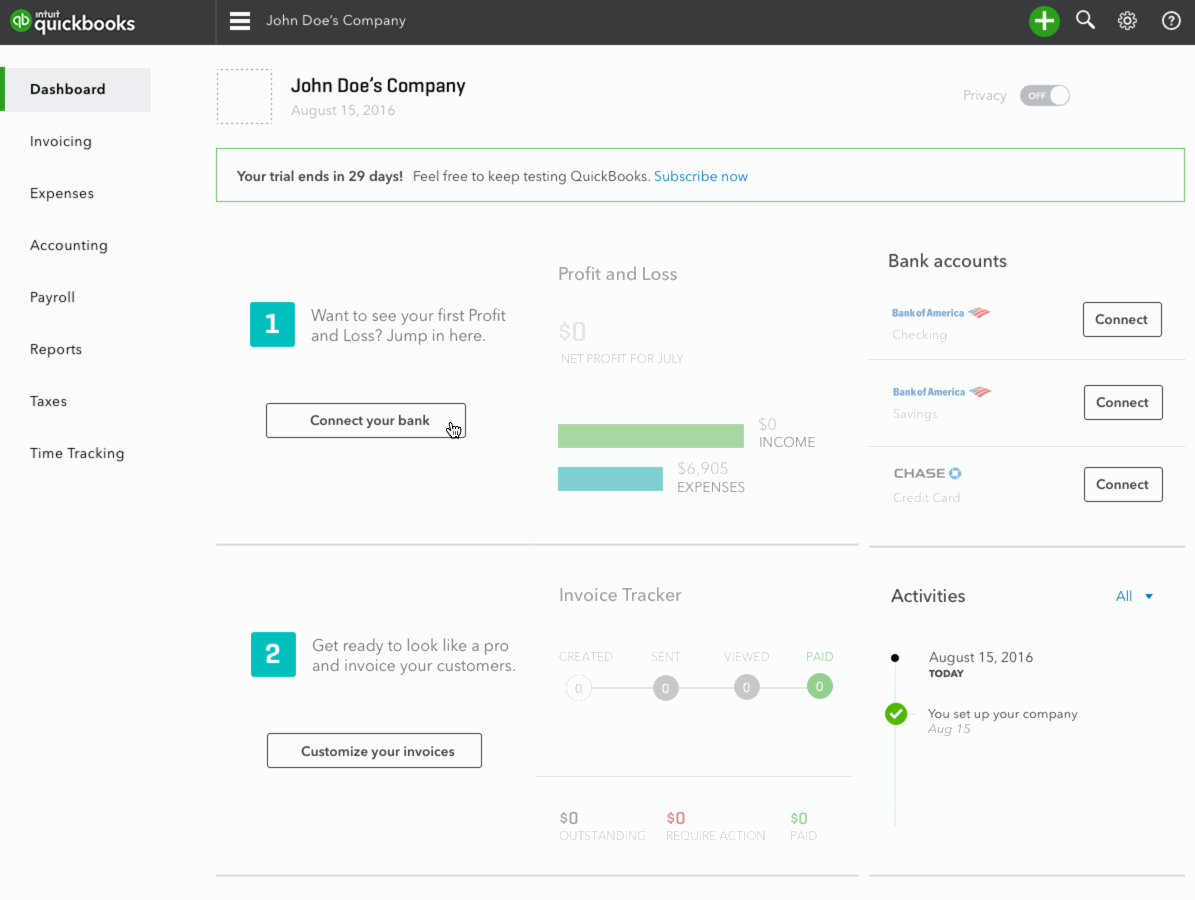Toggle the Privacy switch
The image size is (1195, 900).
click(1045, 95)
